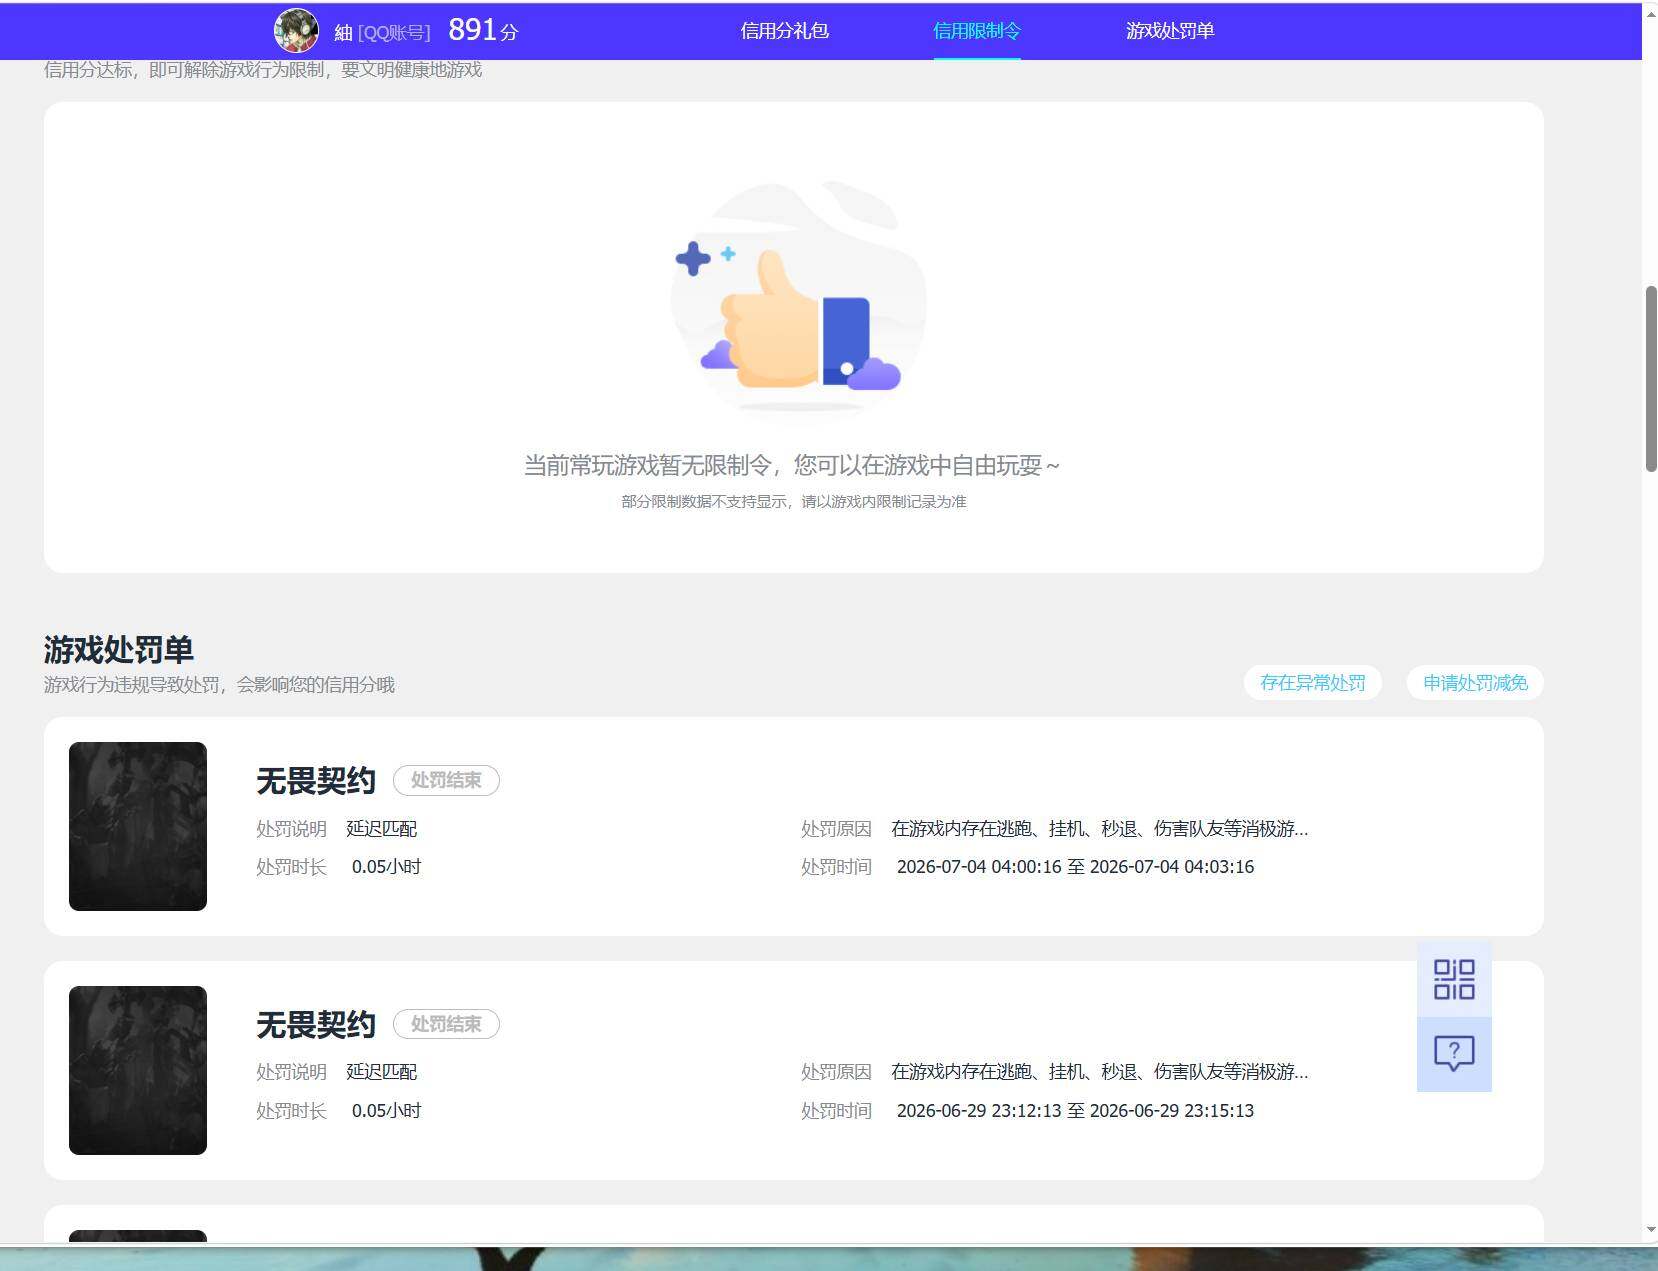Switch to 信用分礼包 tab

tap(784, 31)
